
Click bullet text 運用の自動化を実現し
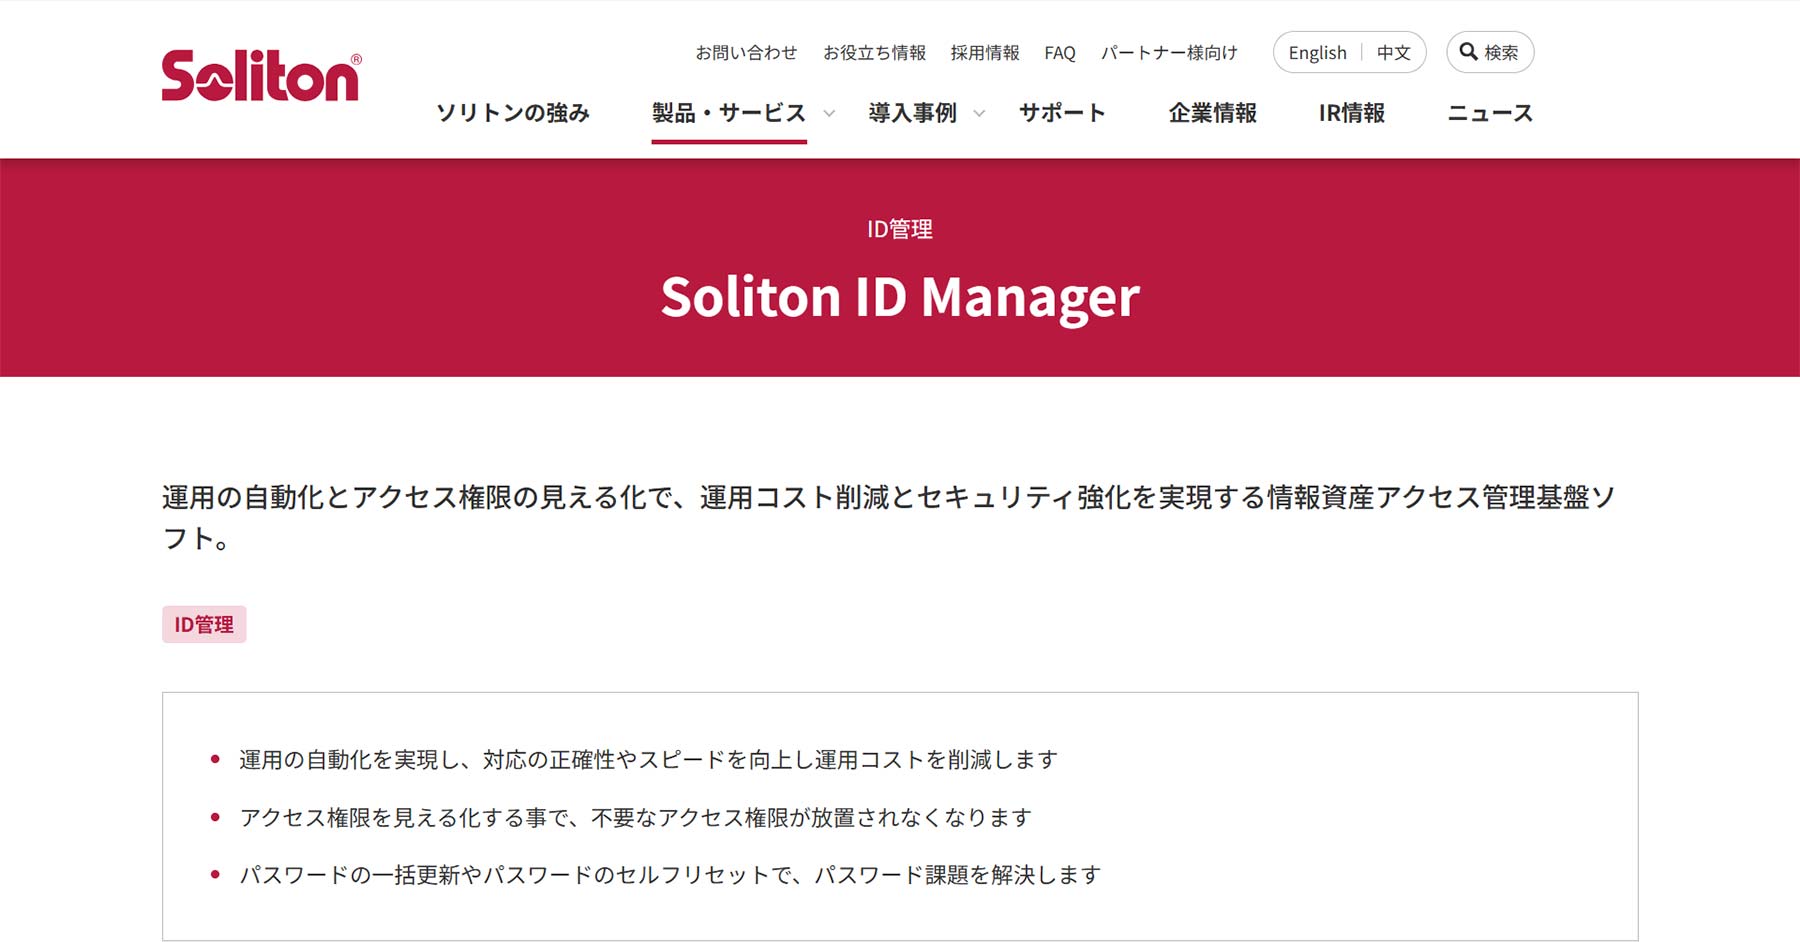pyautogui.click(x=648, y=760)
